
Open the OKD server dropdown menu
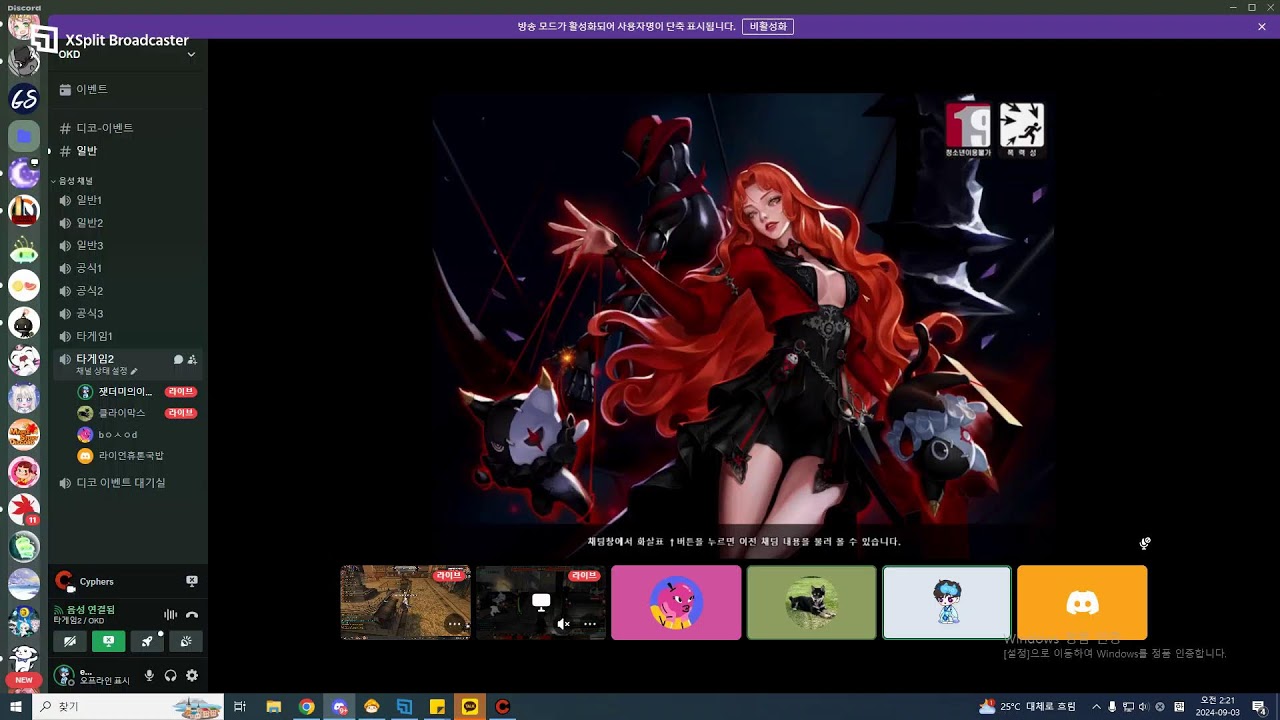(x=191, y=54)
